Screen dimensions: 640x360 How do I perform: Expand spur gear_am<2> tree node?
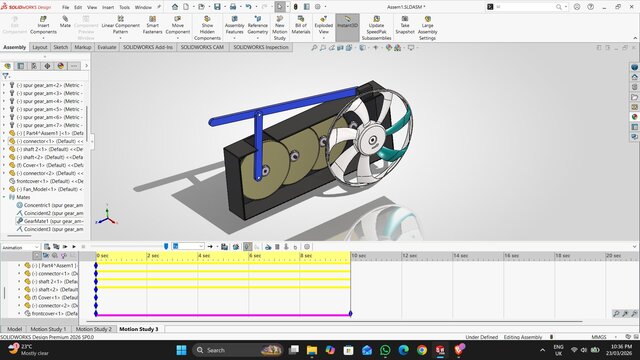pos(4,85)
